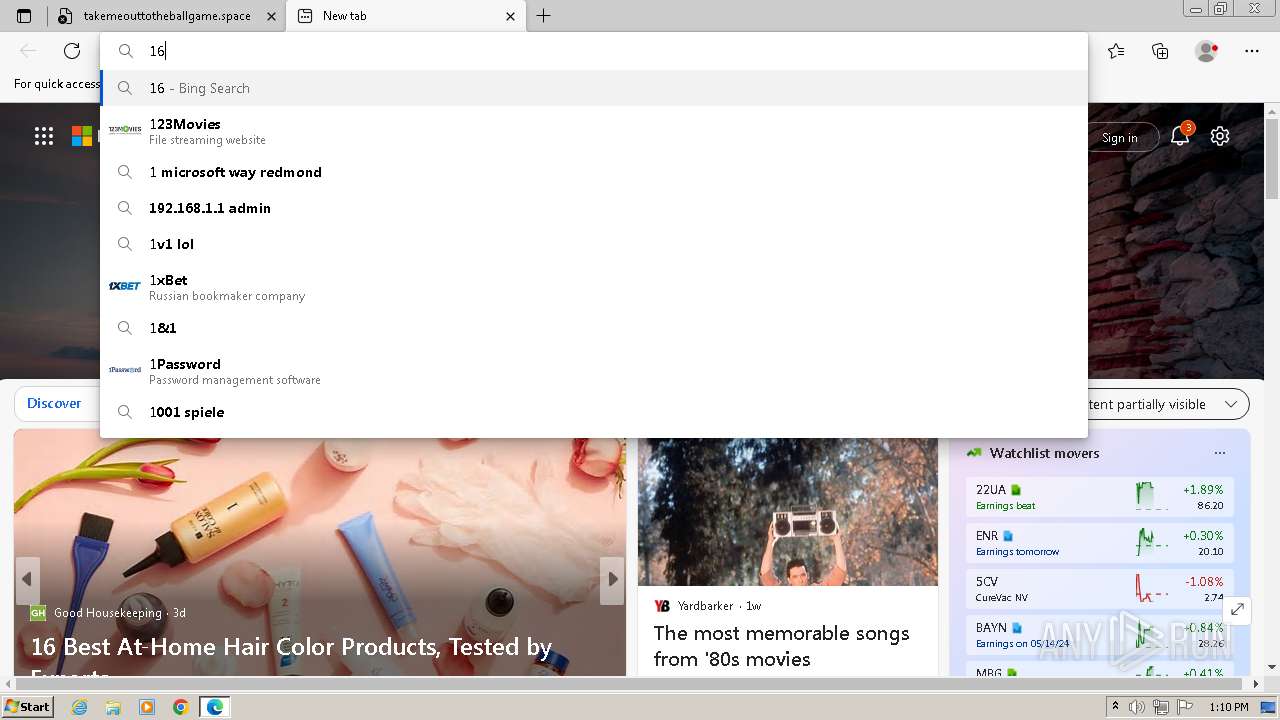Show hidden tray icons arrow
This screenshot has width=1280, height=720.
coord(1116,707)
